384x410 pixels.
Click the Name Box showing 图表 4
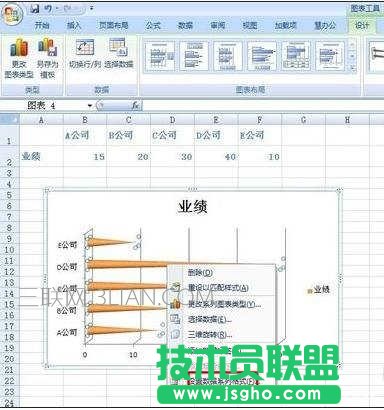[53, 106]
